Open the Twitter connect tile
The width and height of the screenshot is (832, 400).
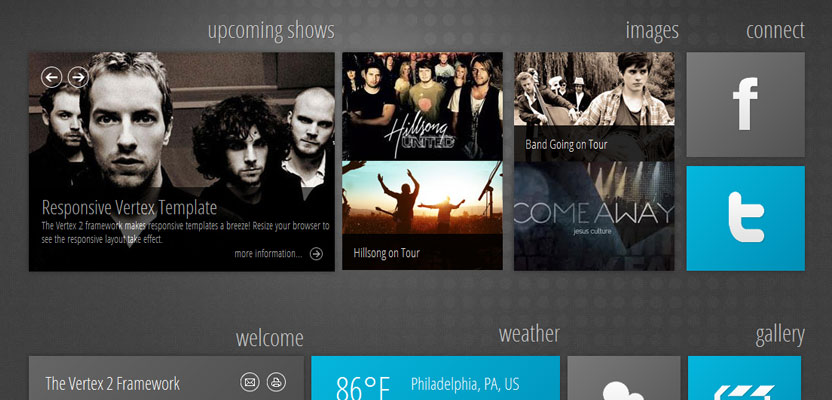click(x=745, y=218)
